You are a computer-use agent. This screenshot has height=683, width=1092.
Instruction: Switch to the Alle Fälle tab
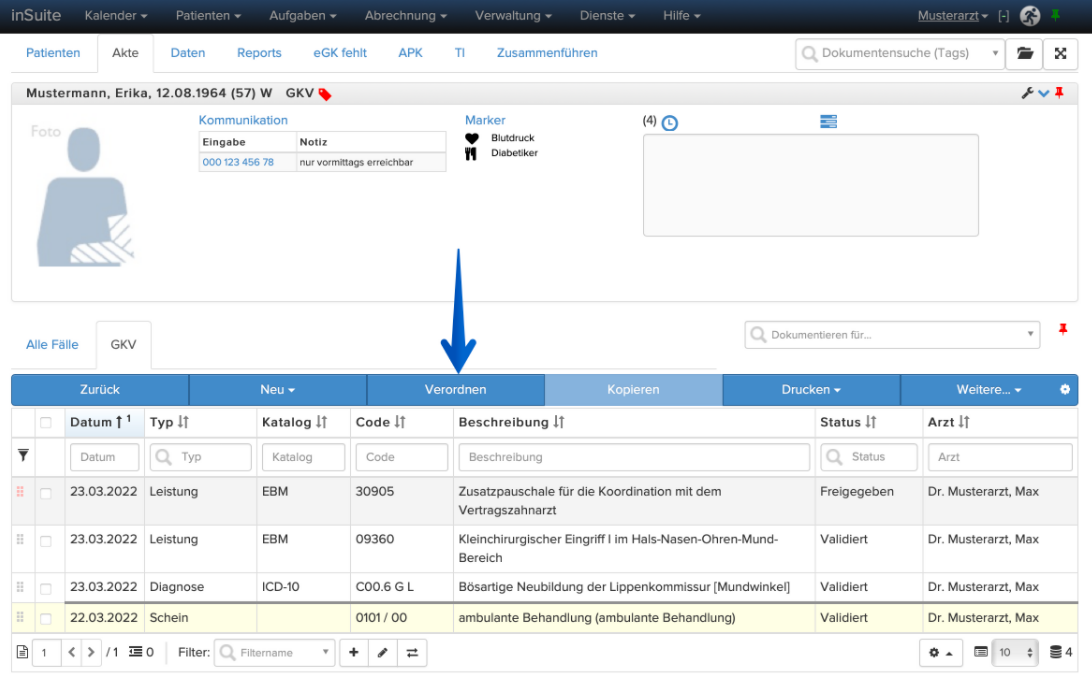(52, 345)
